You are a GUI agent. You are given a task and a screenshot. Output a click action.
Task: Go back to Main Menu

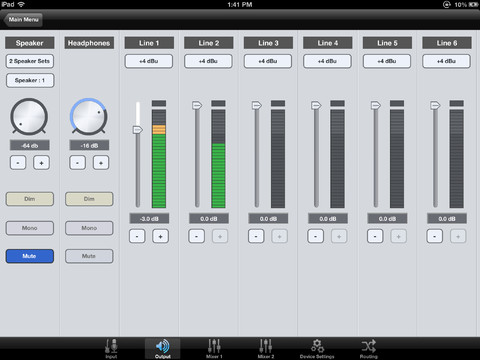point(23,20)
